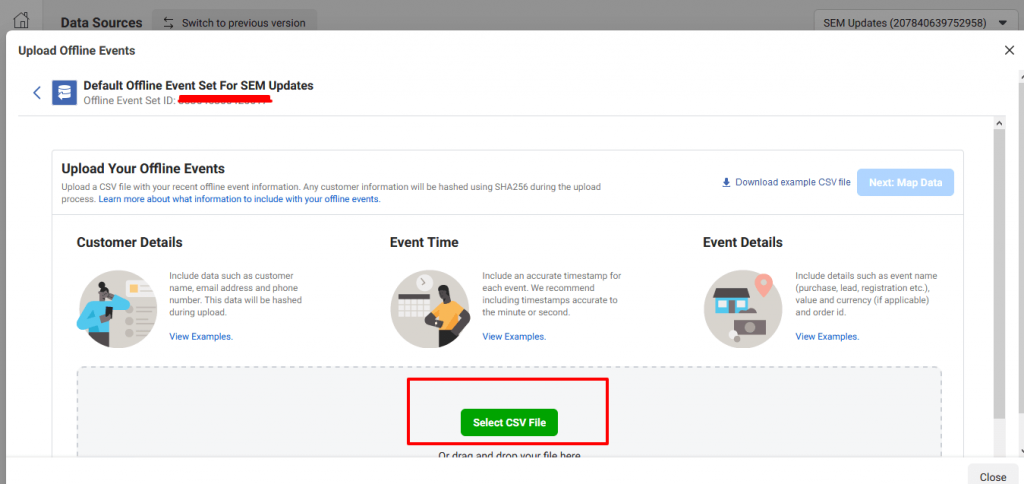Open the SEM Updates account dropdown
Screen dimensions: 1024x484
pyautogui.click(x=915, y=23)
